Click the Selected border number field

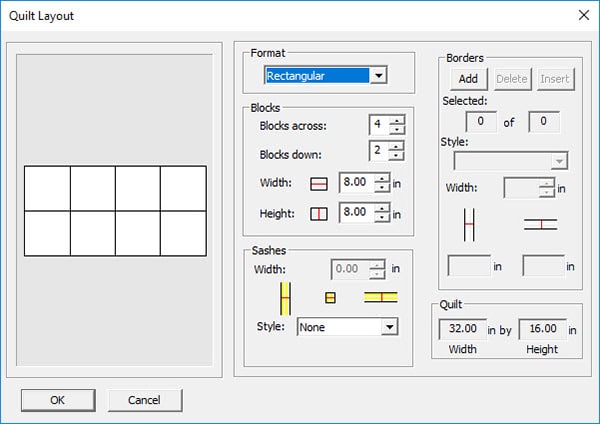pyautogui.click(x=481, y=122)
